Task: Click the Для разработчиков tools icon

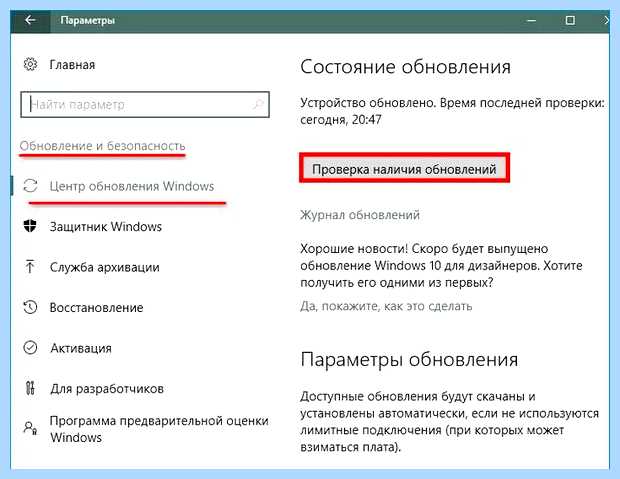Action: tap(30, 388)
